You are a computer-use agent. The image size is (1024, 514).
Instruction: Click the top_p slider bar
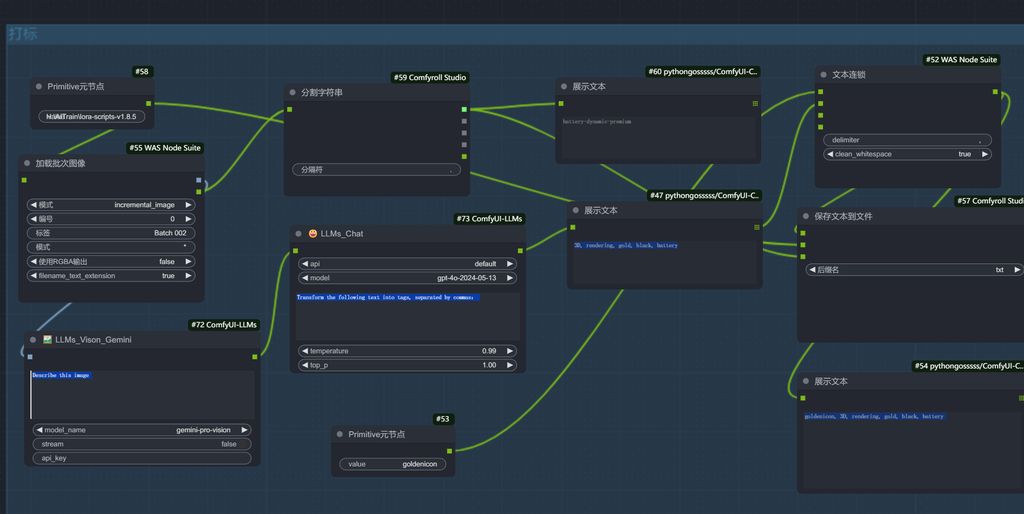pyautogui.click(x=408, y=365)
